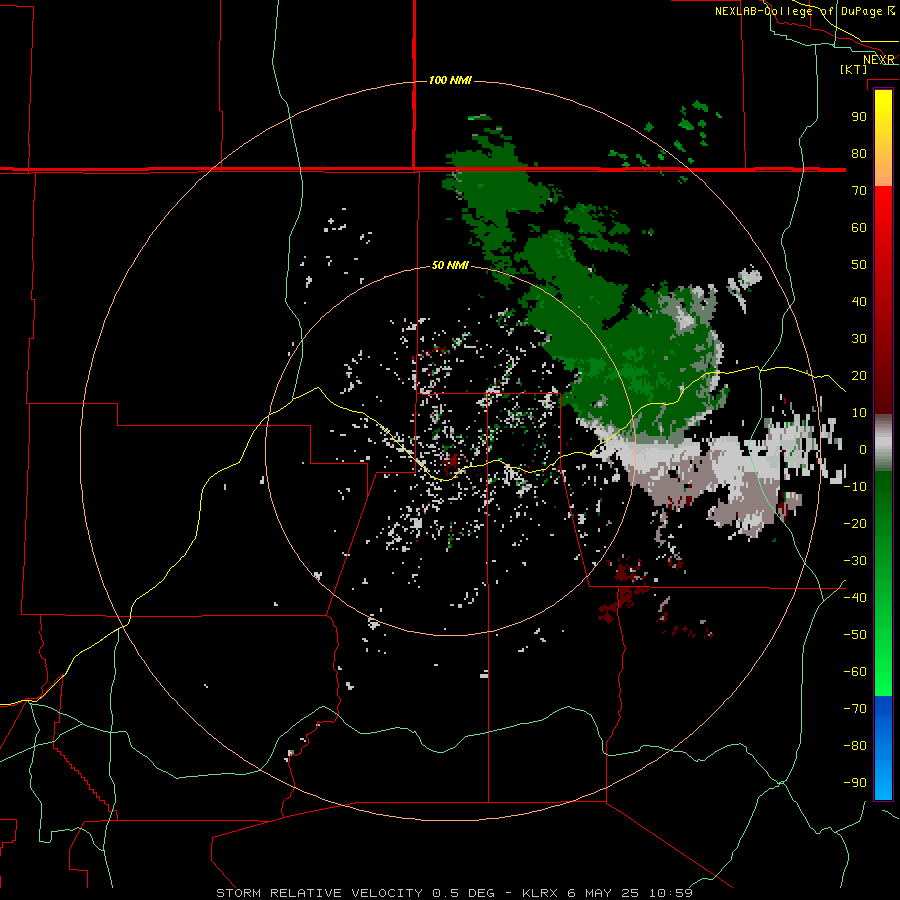Click the -80 value on the velocity scale
This screenshot has height=900, width=900.
855,746
